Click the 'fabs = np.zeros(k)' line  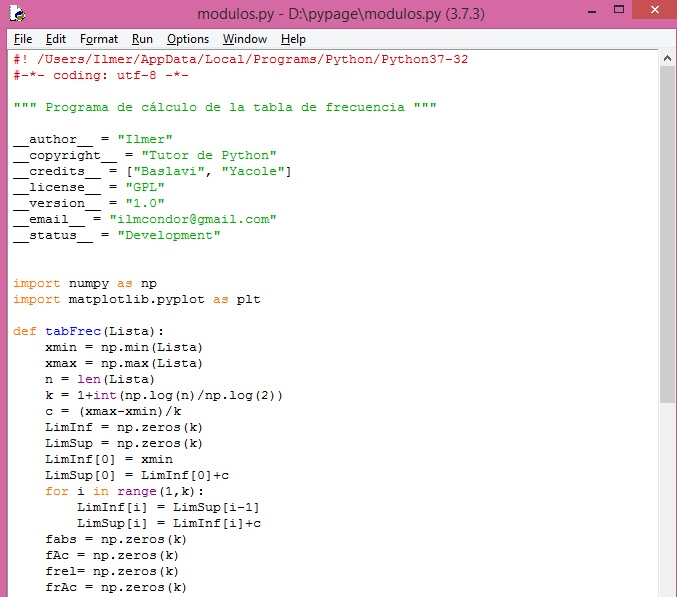[x=116, y=539]
